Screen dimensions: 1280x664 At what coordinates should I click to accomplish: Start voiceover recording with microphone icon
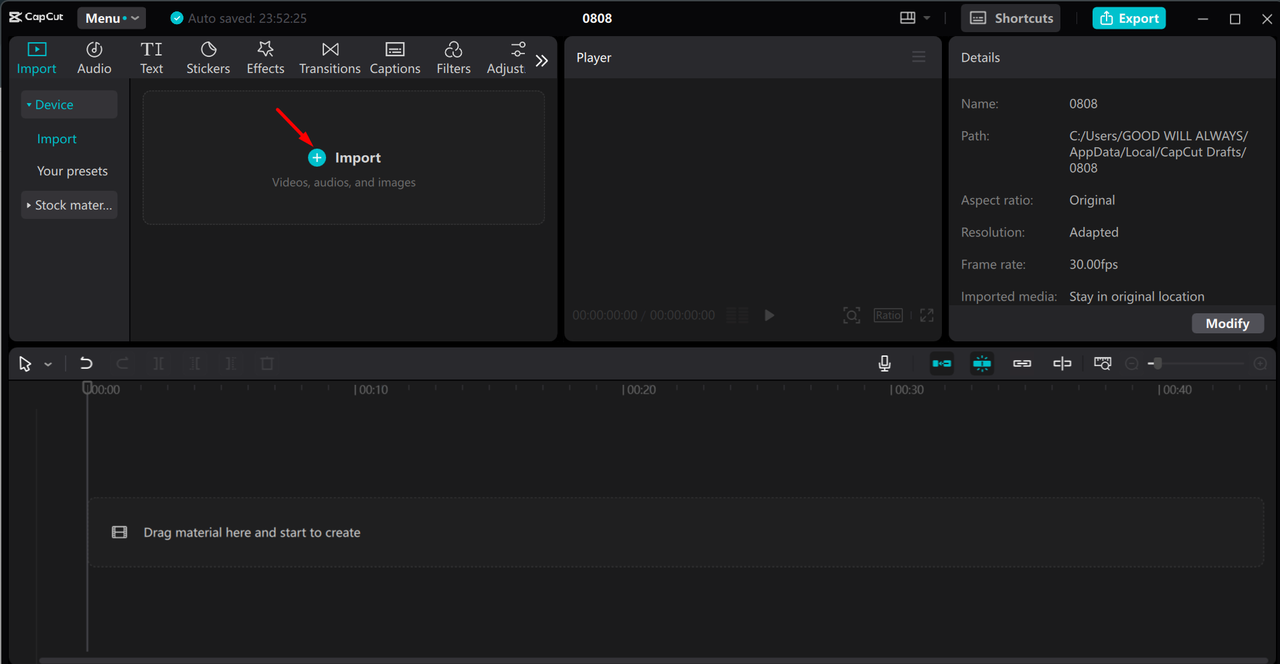pos(885,364)
